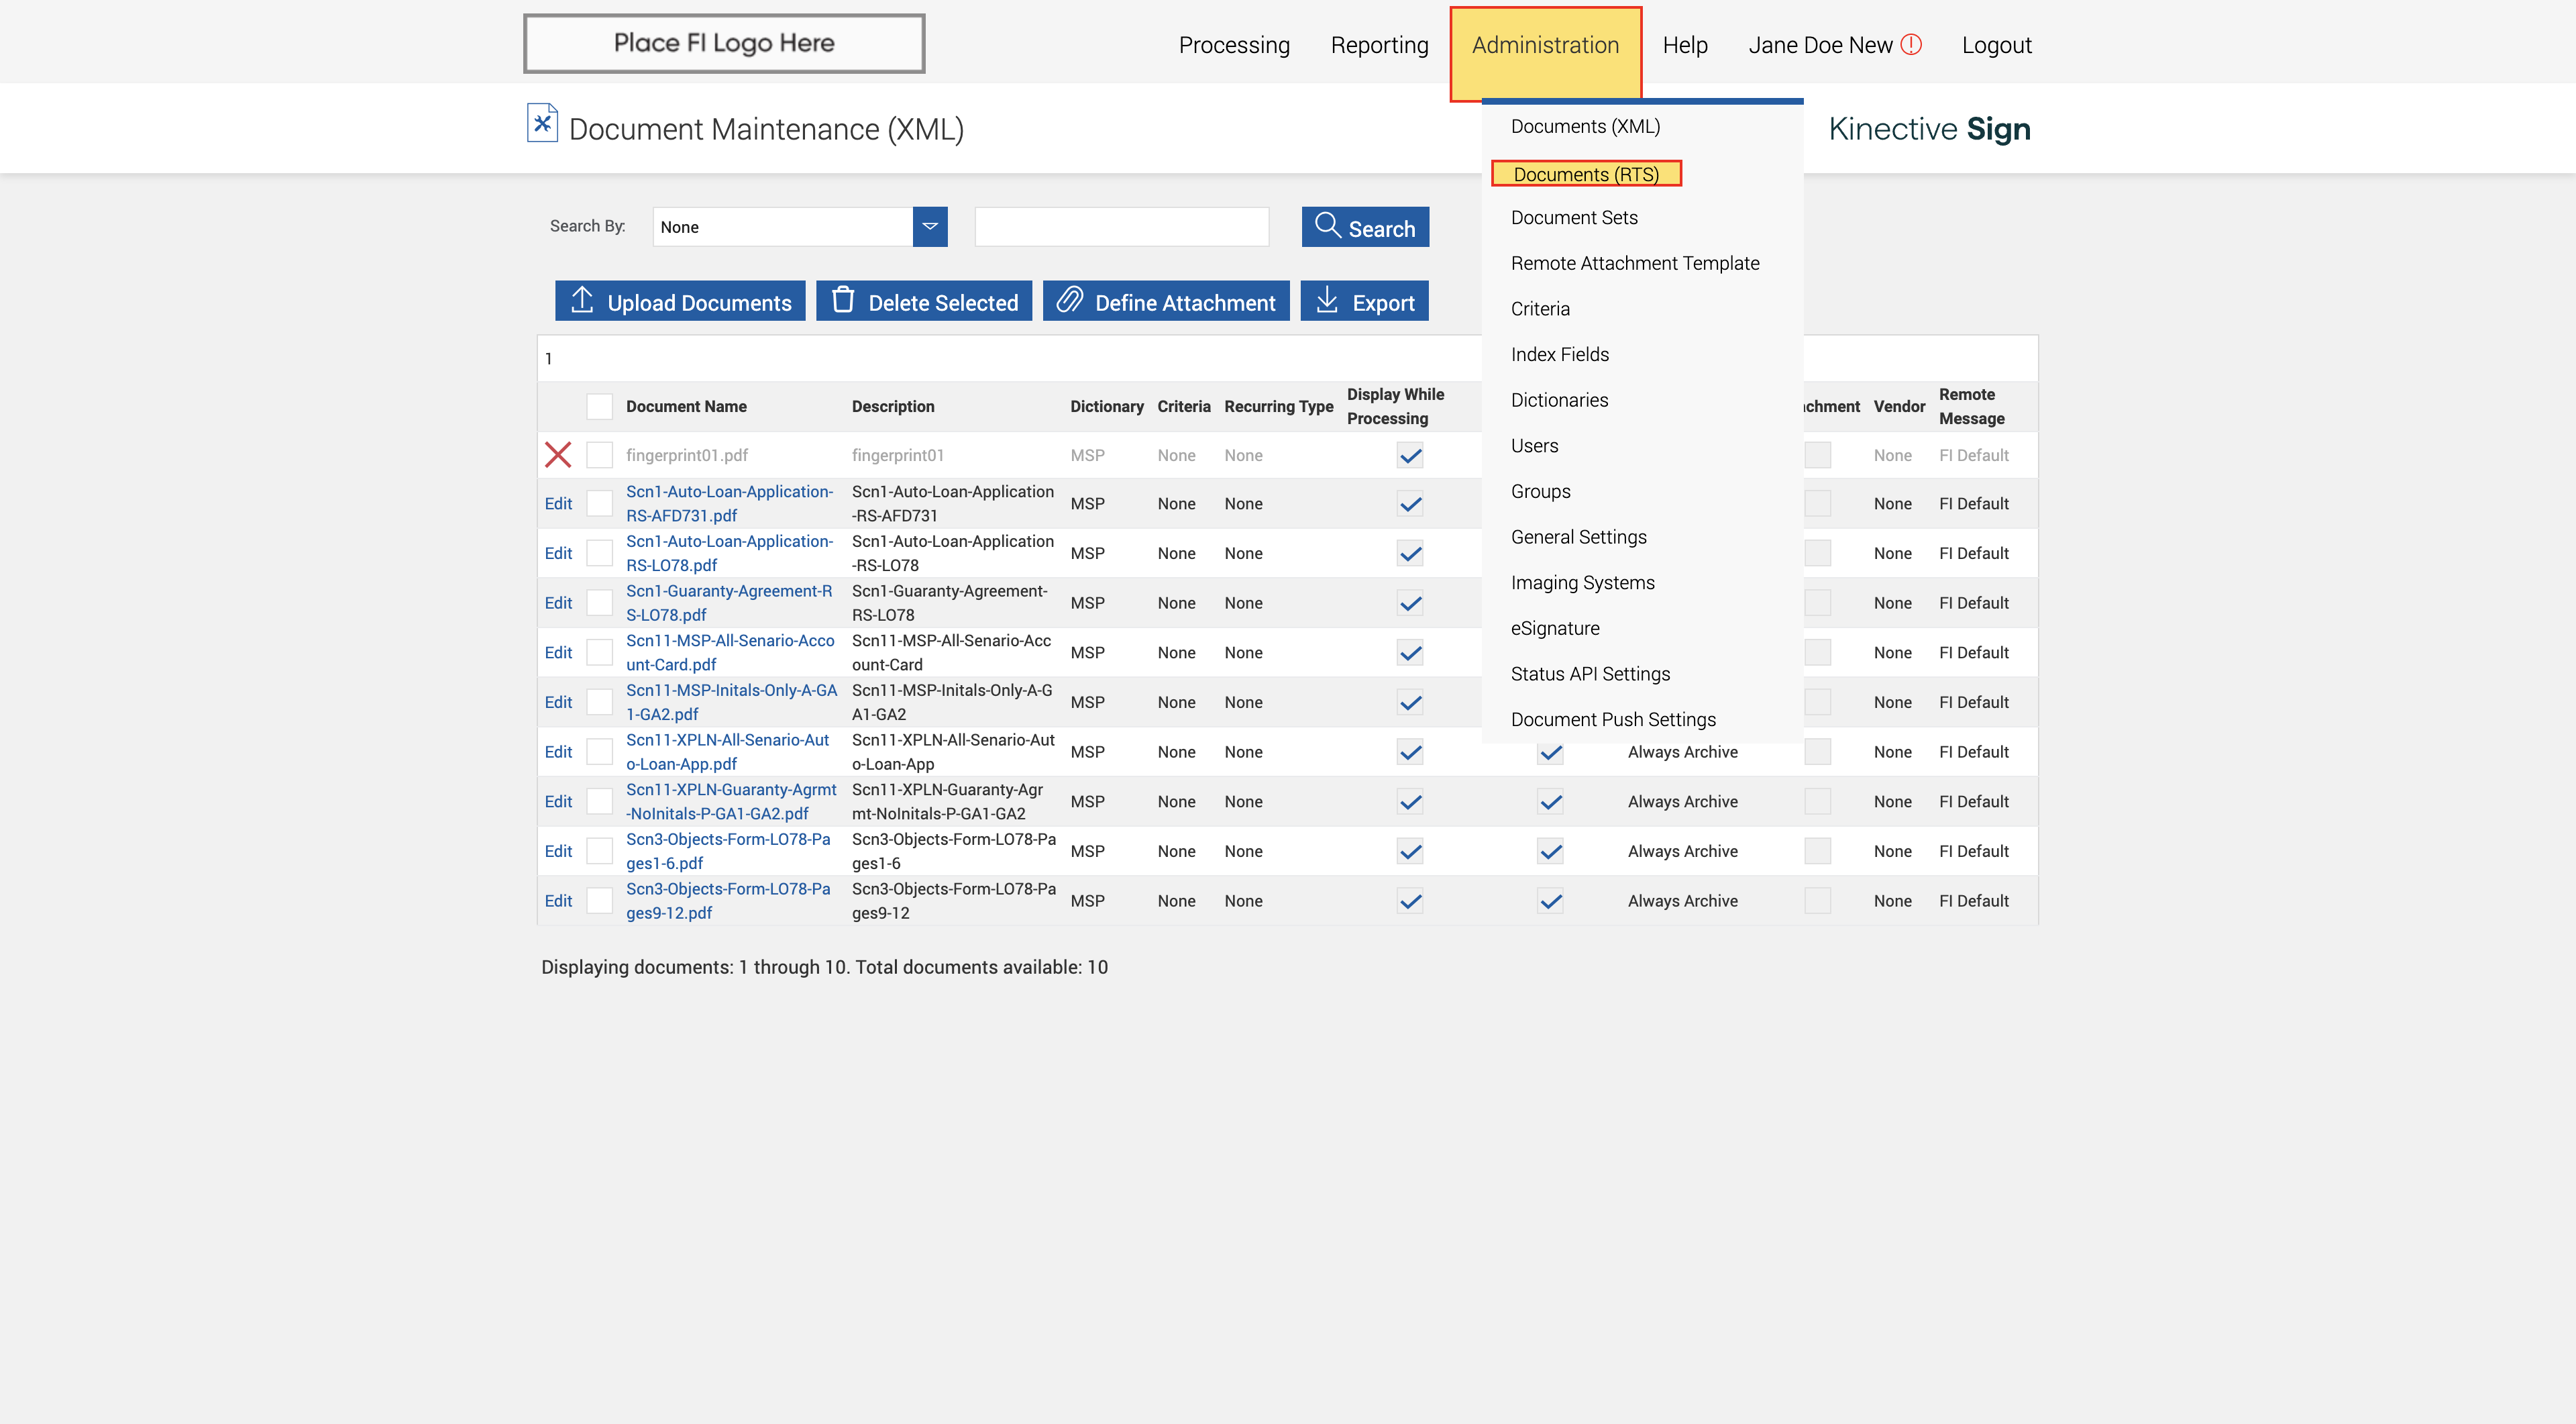Choose Remote Attachment Template menu entry
The width and height of the screenshot is (2576, 1424).
point(1634,263)
